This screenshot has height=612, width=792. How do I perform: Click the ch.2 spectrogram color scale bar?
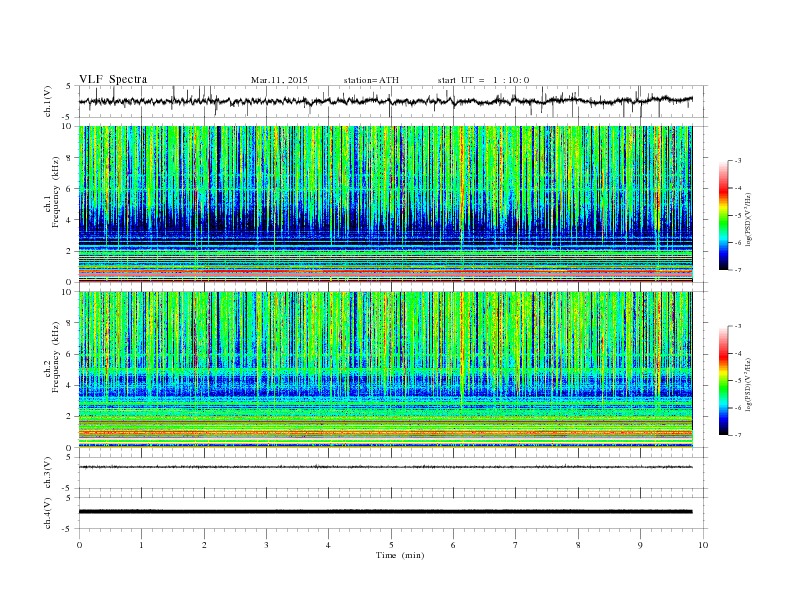(723, 381)
